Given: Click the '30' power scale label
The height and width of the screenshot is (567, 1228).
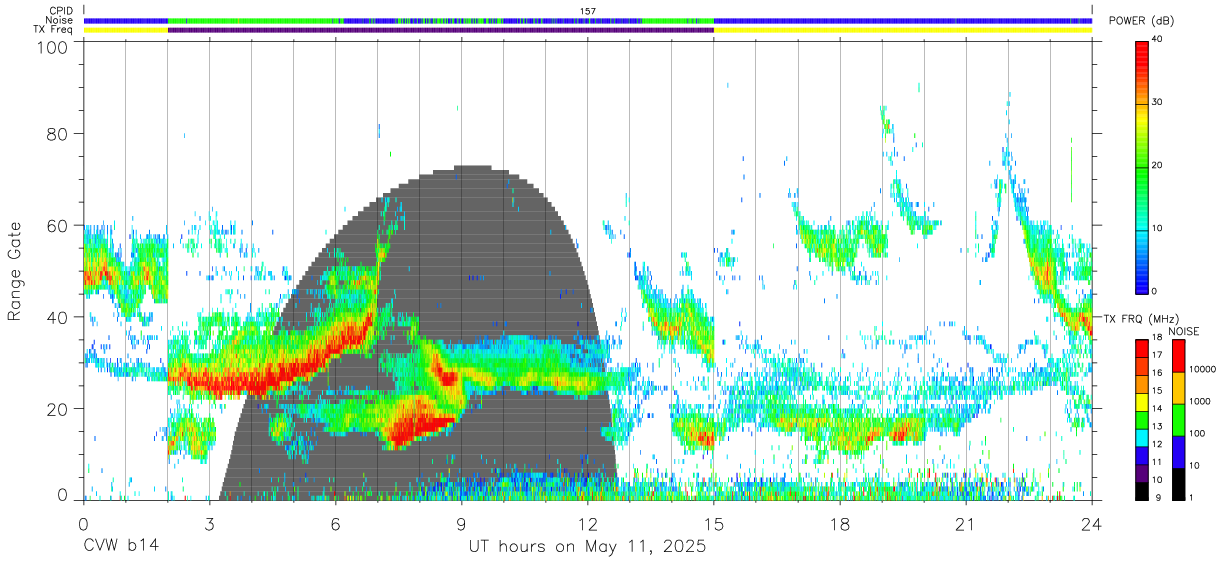Looking at the screenshot, I should pyautogui.click(x=1157, y=103).
